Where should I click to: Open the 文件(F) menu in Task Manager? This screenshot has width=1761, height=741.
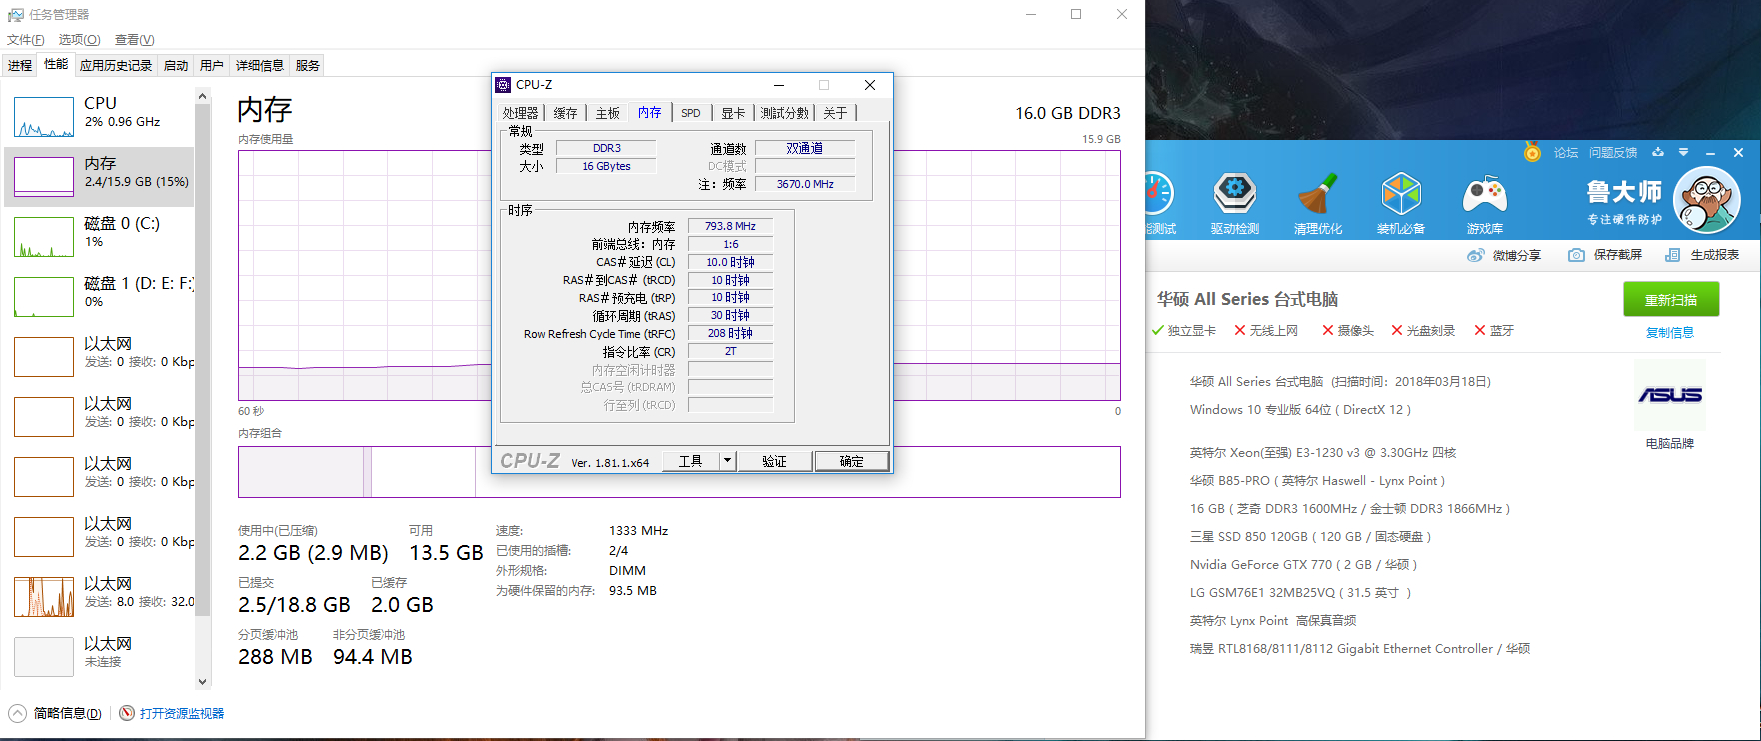(x=26, y=40)
